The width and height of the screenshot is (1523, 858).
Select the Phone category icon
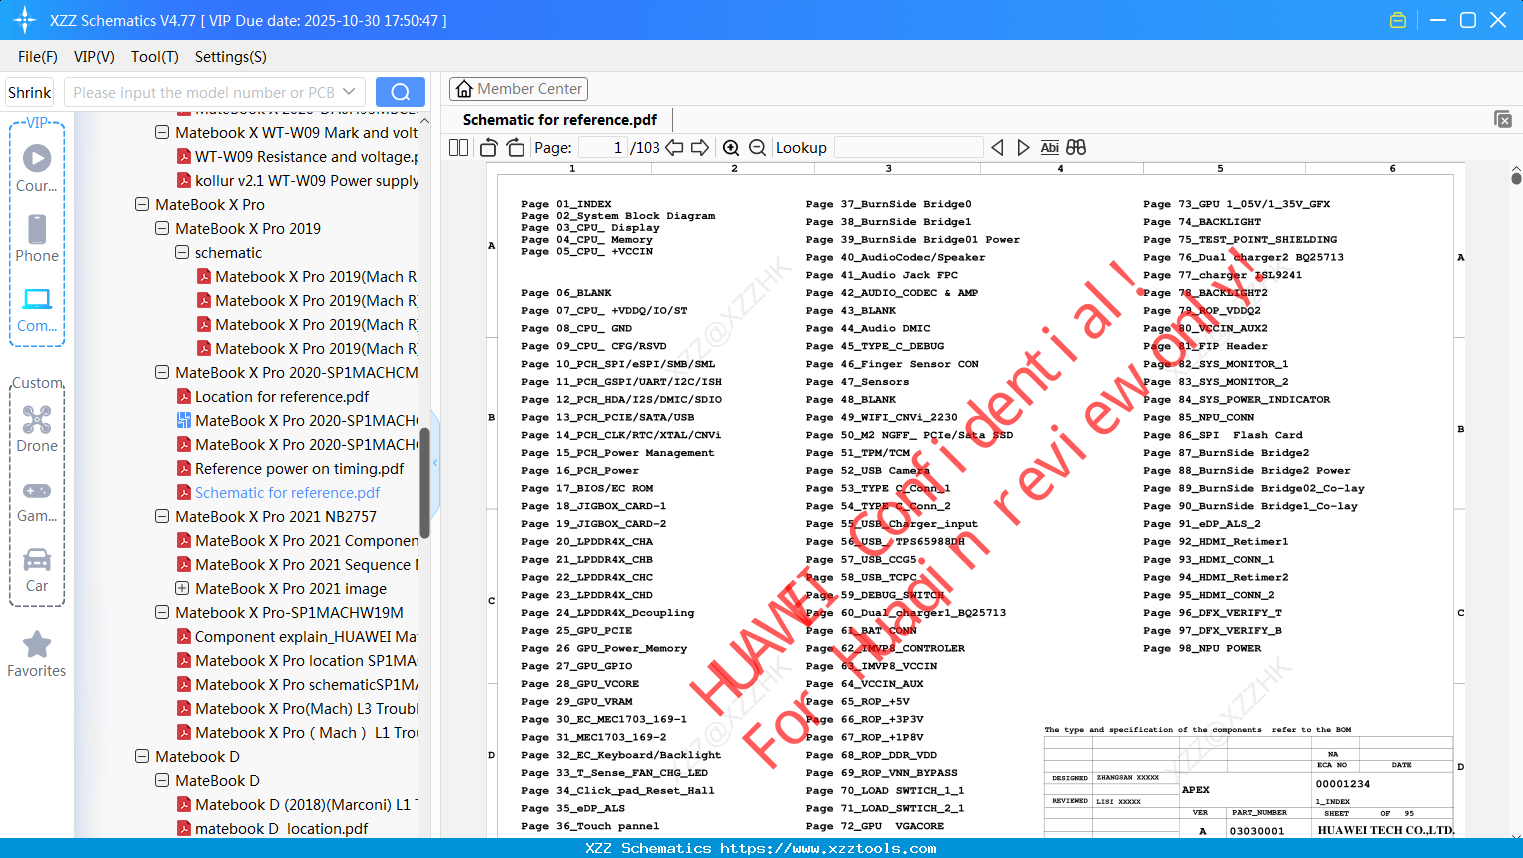(37, 238)
